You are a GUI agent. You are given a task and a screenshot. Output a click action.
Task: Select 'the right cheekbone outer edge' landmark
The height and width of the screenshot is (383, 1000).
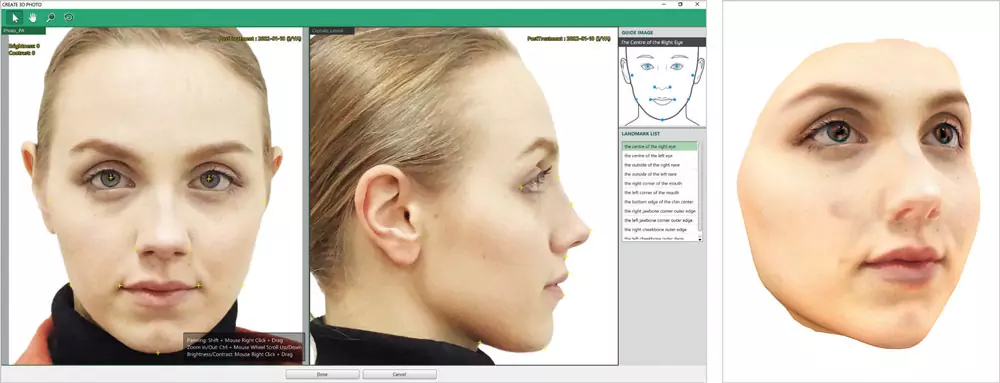click(660, 229)
